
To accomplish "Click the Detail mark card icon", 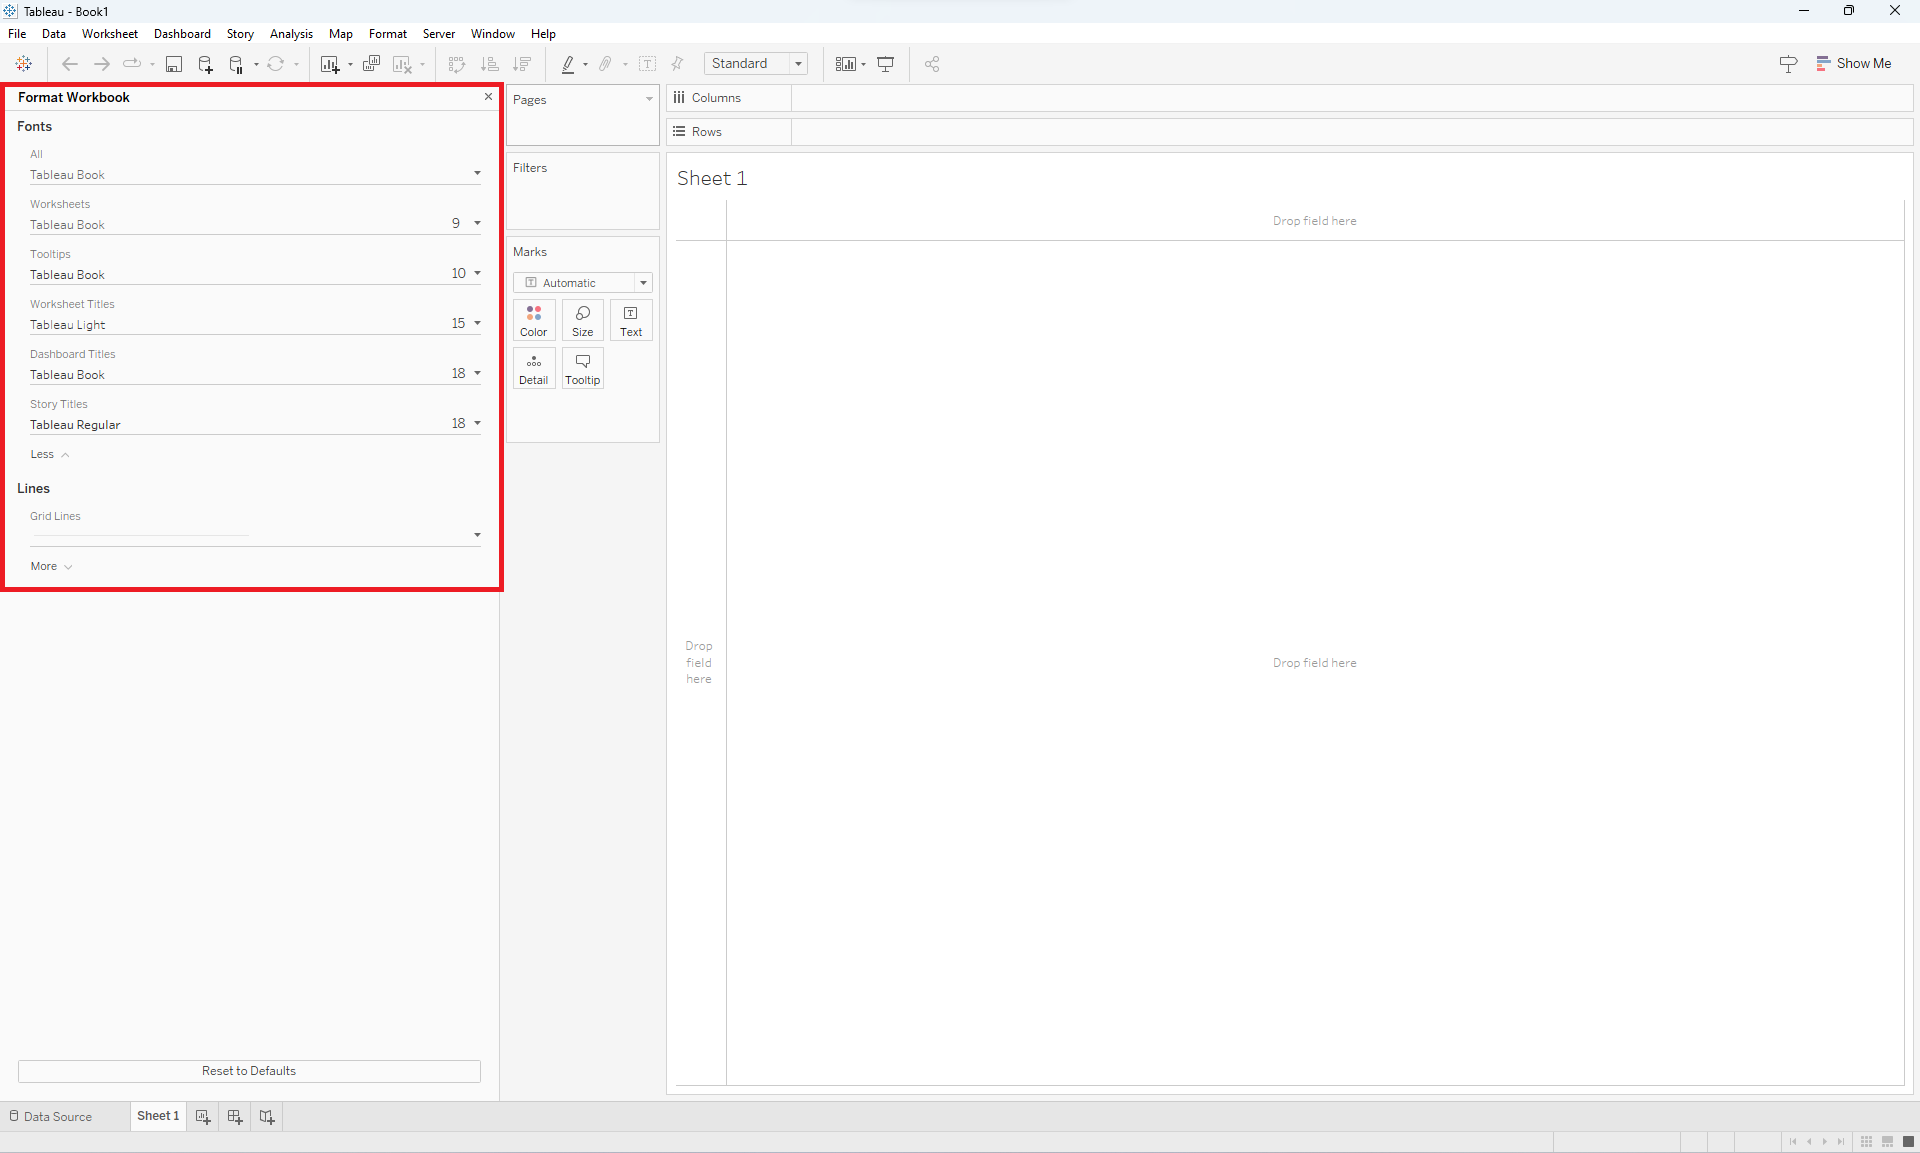I will [533, 369].
